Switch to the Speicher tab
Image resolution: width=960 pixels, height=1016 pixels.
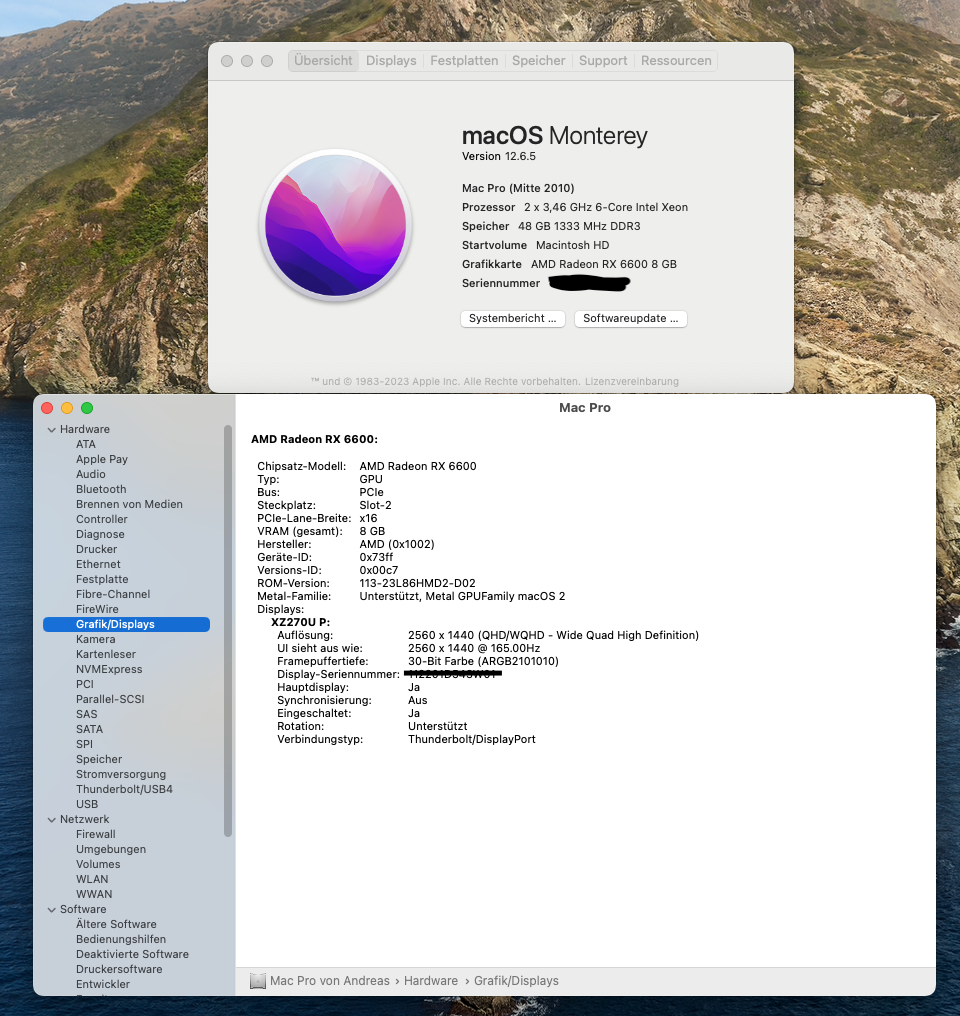click(538, 60)
